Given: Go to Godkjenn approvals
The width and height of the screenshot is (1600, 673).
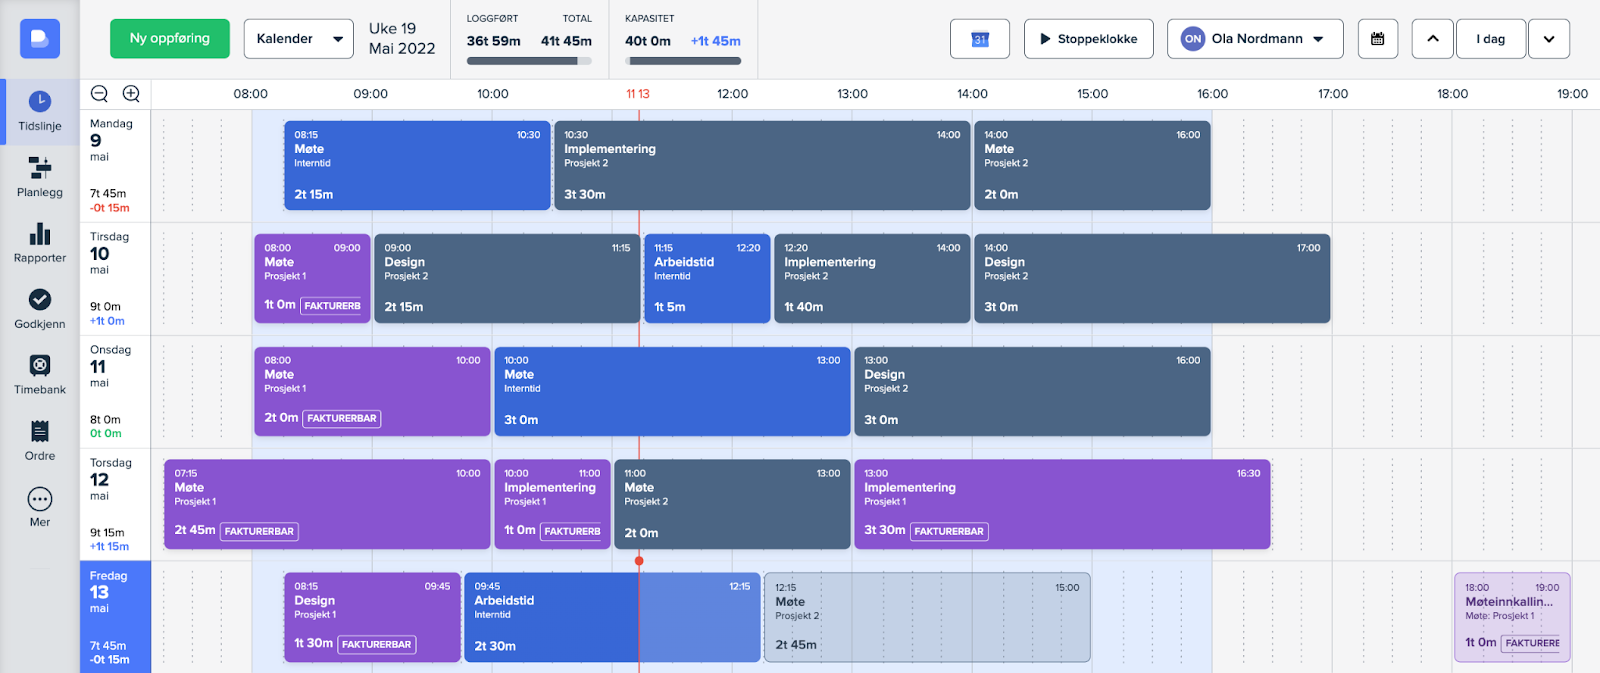Looking at the screenshot, I should click(40, 309).
